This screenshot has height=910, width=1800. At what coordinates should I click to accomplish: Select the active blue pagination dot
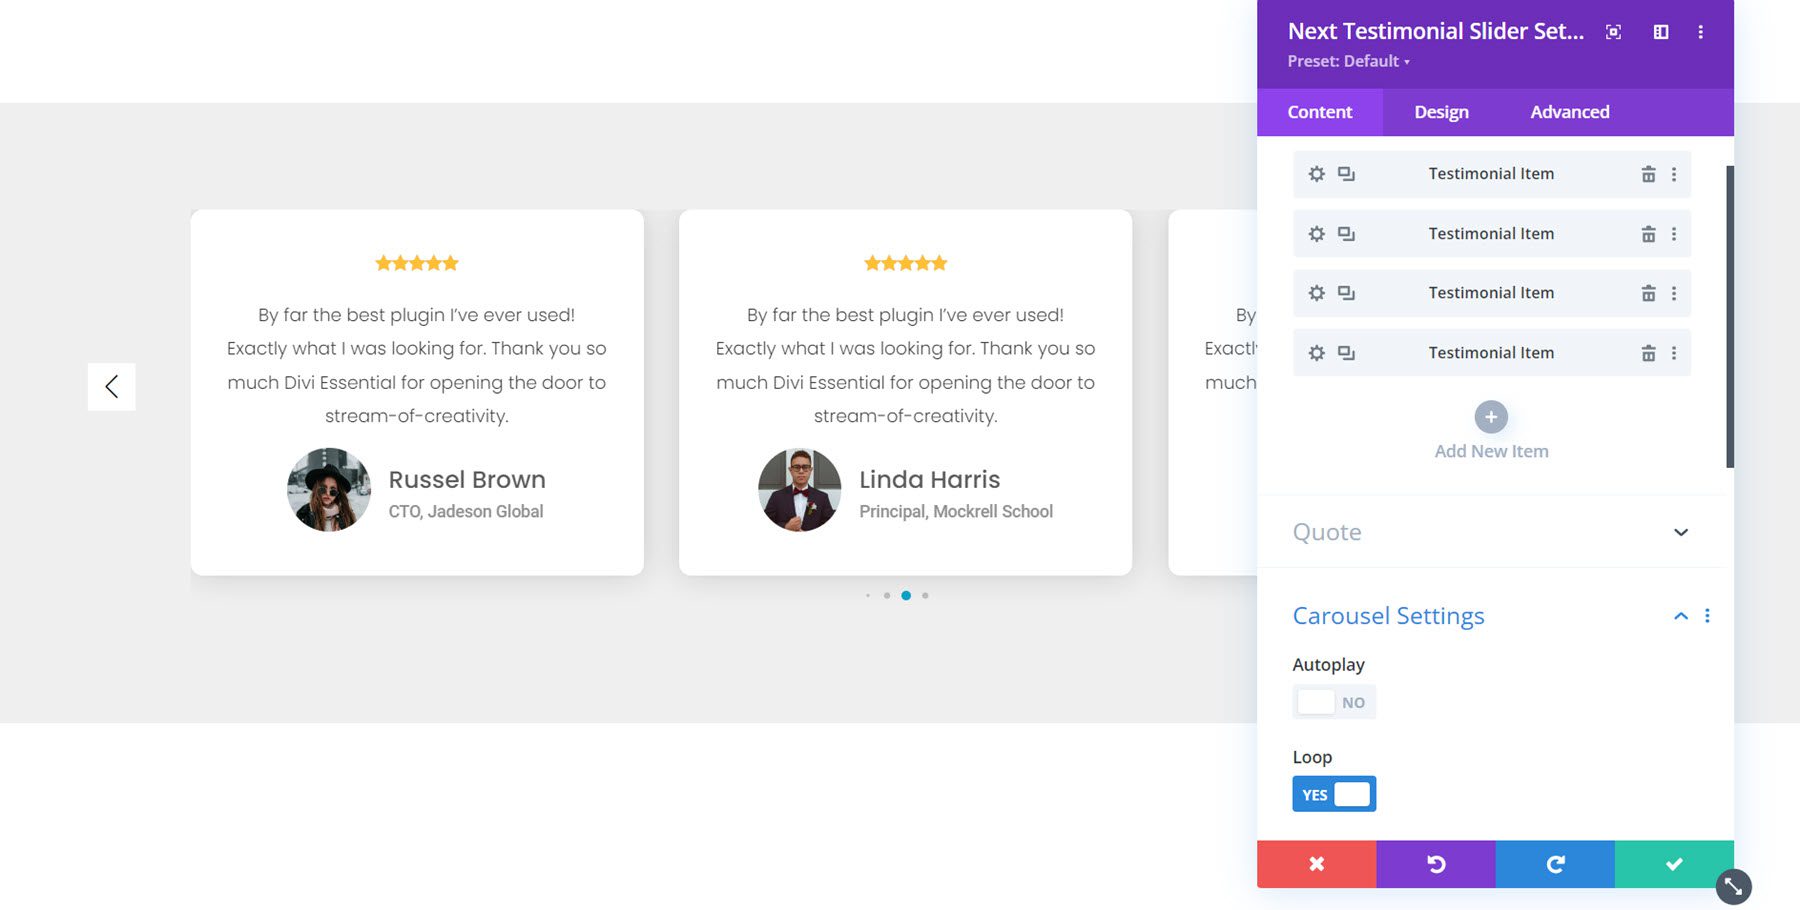click(x=906, y=596)
